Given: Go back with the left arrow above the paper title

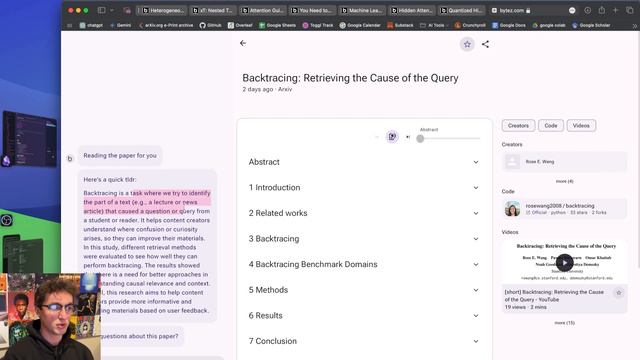Looking at the screenshot, I should point(243,43).
